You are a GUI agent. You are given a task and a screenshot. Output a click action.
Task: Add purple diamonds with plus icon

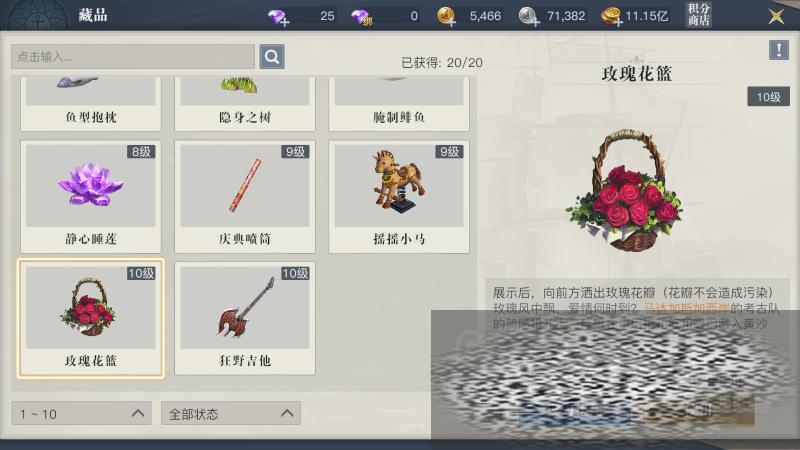(279, 16)
